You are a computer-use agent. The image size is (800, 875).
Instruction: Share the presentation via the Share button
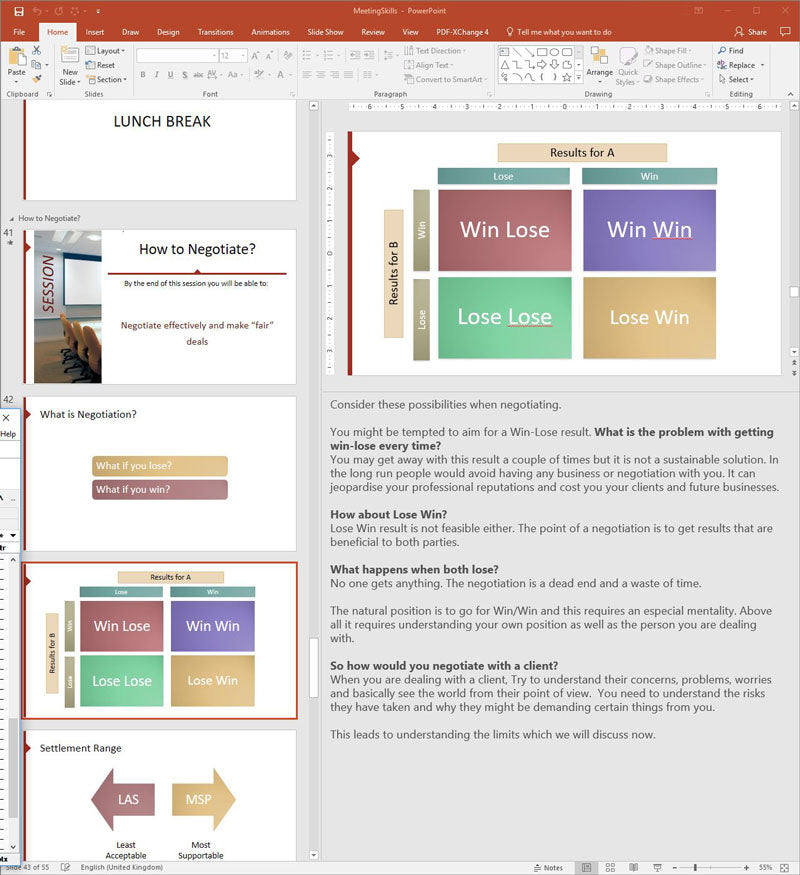(750, 32)
